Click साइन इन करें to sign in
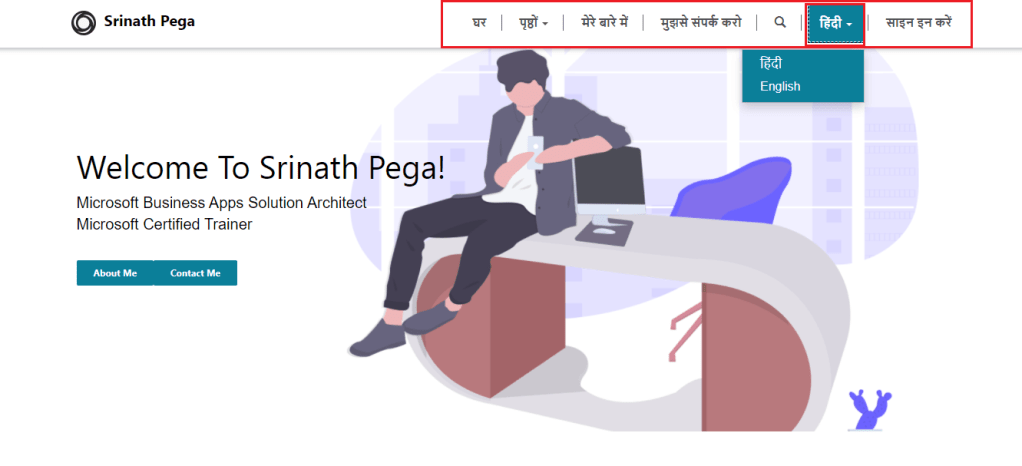1022x466 pixels. [918, 22]
